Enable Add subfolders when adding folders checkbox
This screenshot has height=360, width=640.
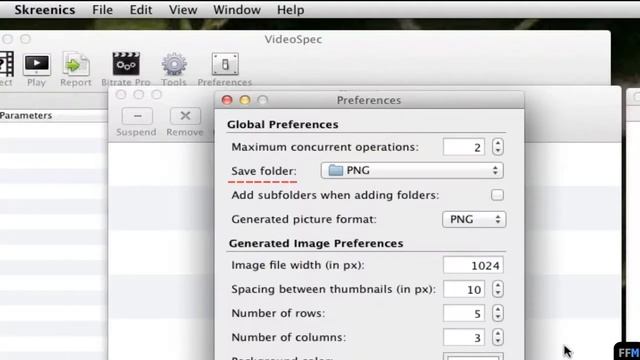coord(497,195)
